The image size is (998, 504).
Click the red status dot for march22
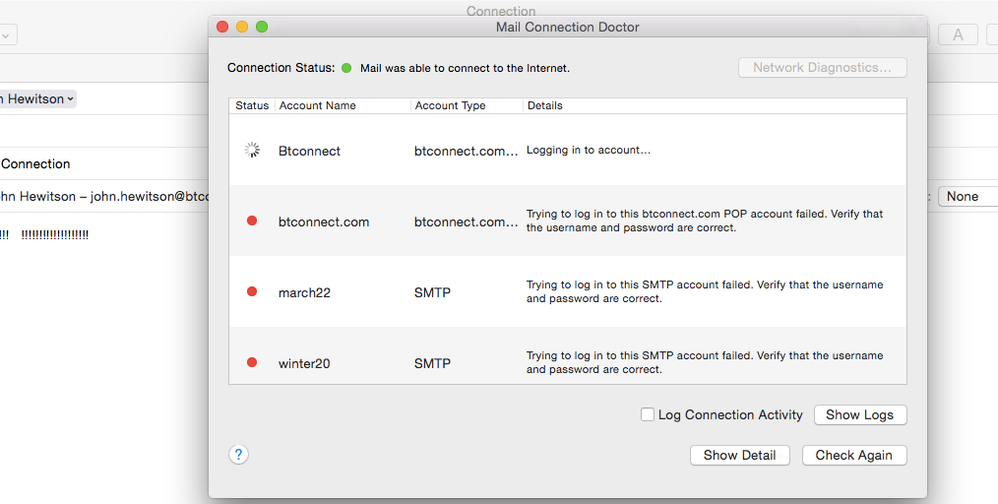coord(252,292)
